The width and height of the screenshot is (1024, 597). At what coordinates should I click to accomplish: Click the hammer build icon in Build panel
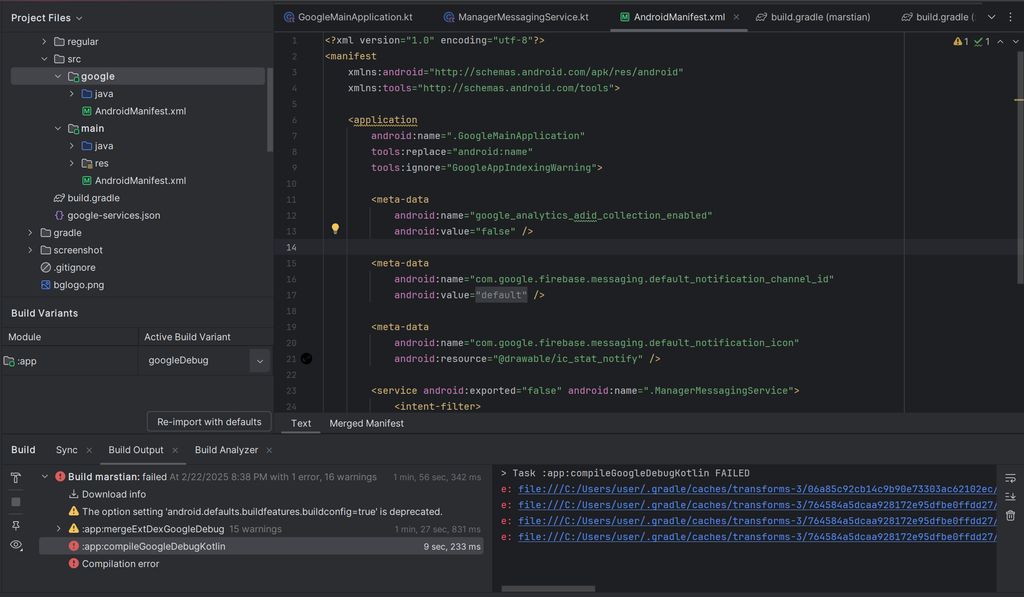[16, 478]
